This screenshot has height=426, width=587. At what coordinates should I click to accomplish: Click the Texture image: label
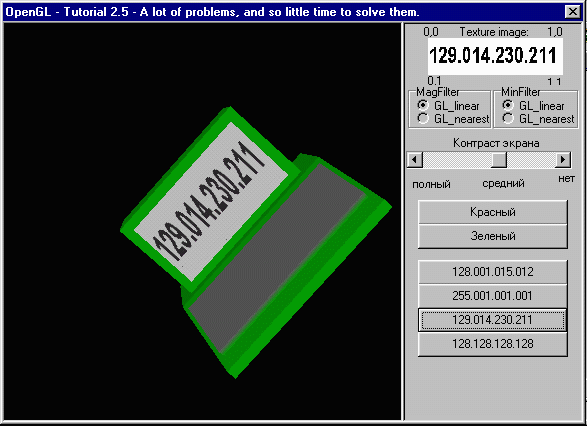point(494,32)
